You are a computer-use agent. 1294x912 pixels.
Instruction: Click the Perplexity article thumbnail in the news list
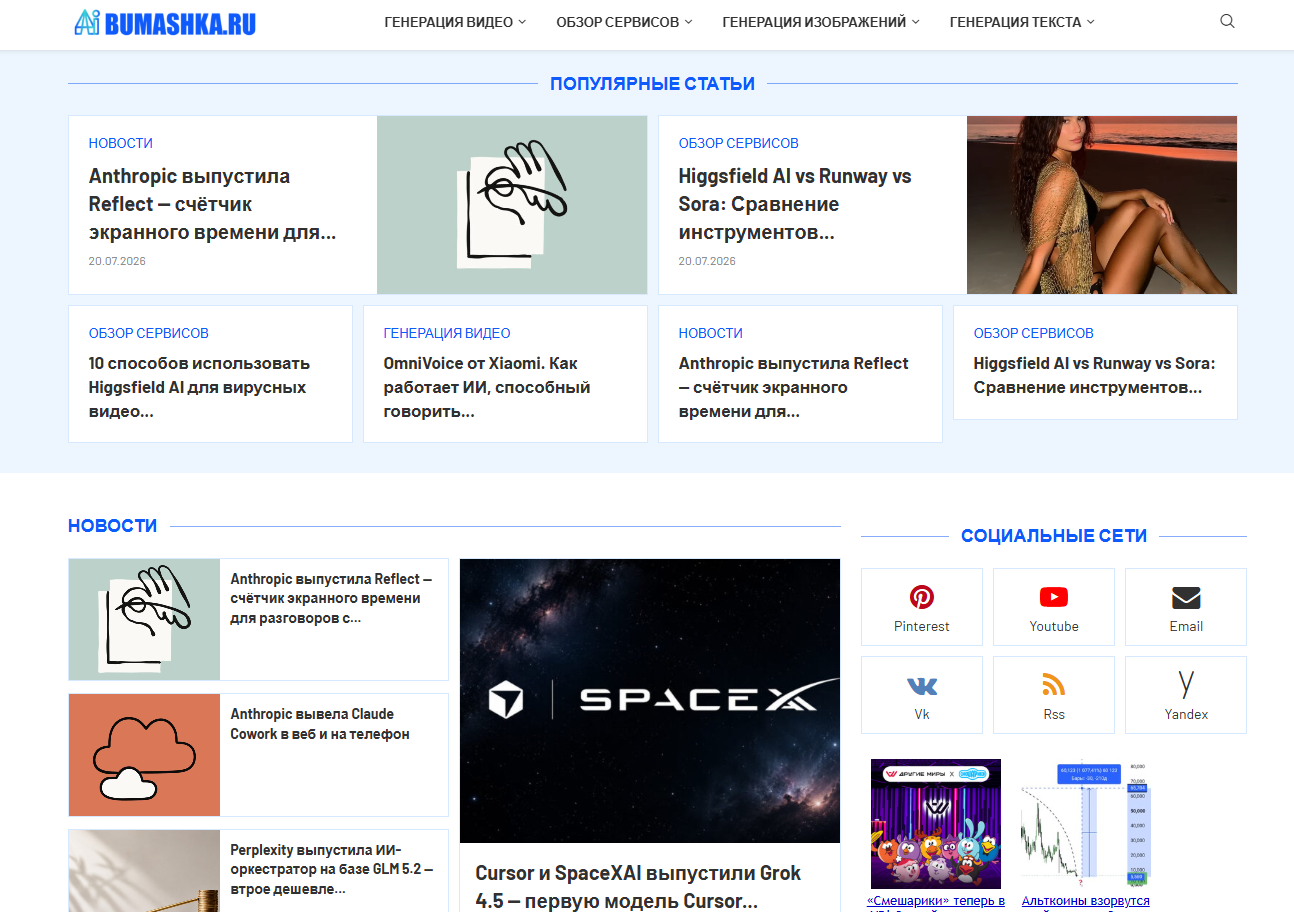(x=144, y=871)
